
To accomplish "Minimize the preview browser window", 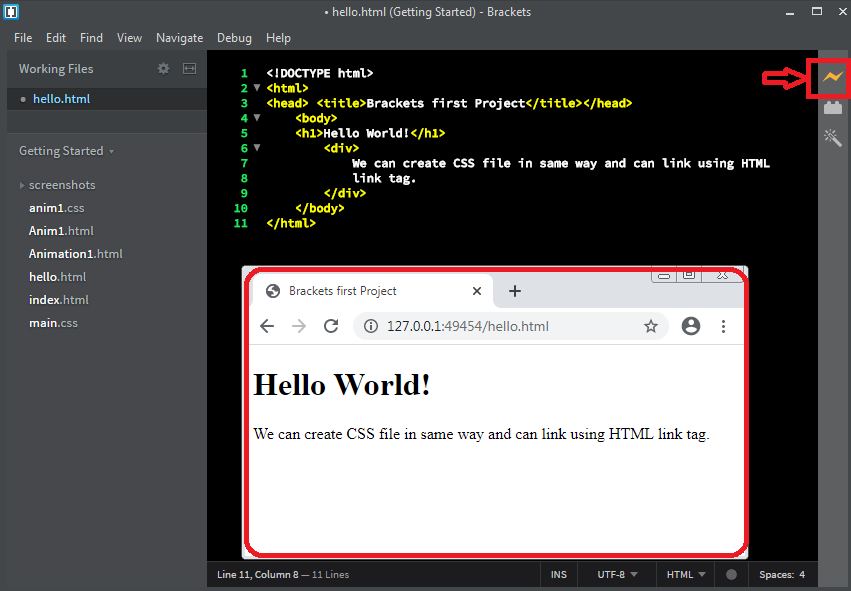I will click(x=664, y=276).
